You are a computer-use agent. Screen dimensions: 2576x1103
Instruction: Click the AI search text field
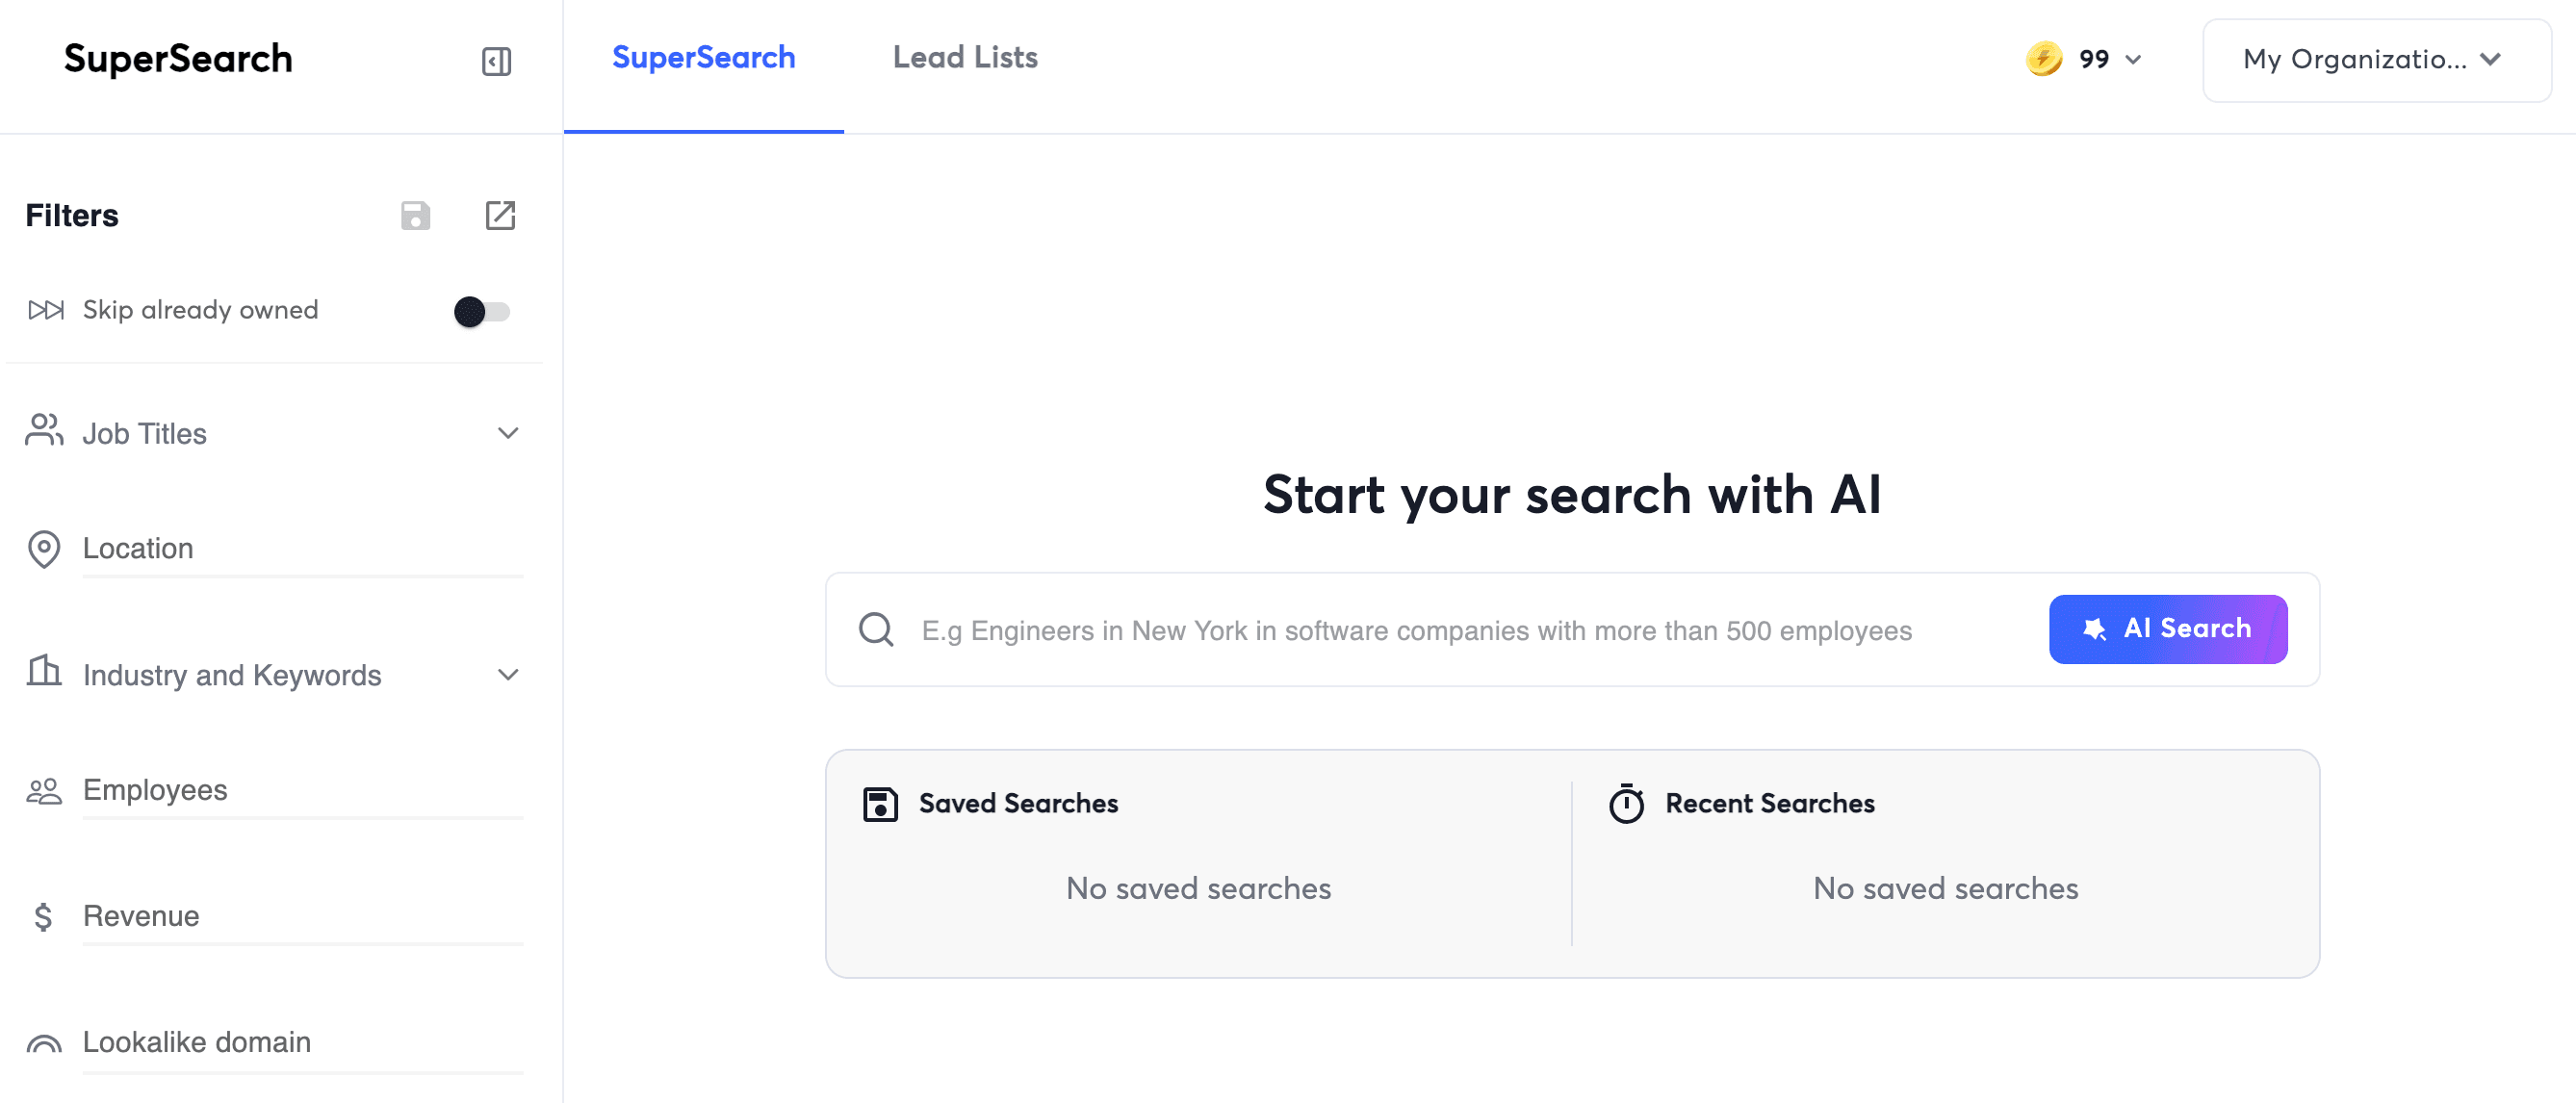point(1416,630)
